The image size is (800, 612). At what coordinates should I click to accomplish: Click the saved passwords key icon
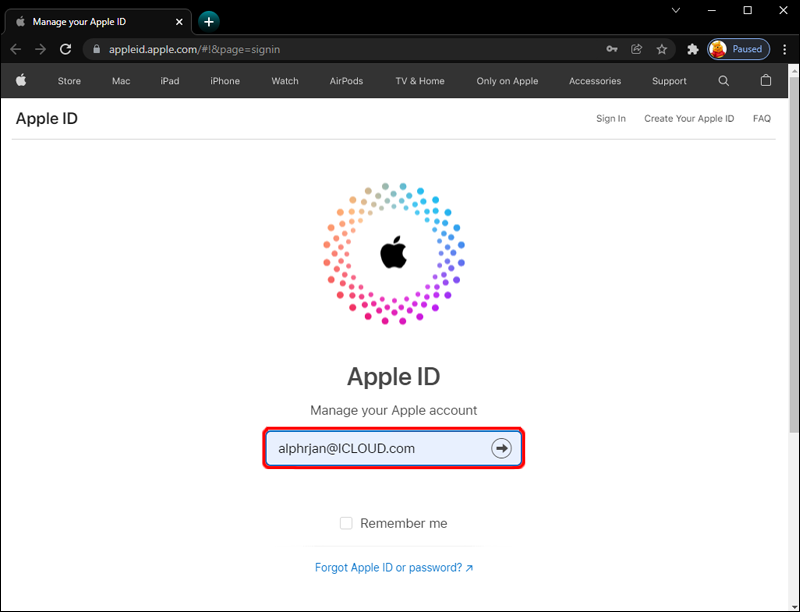612,49
